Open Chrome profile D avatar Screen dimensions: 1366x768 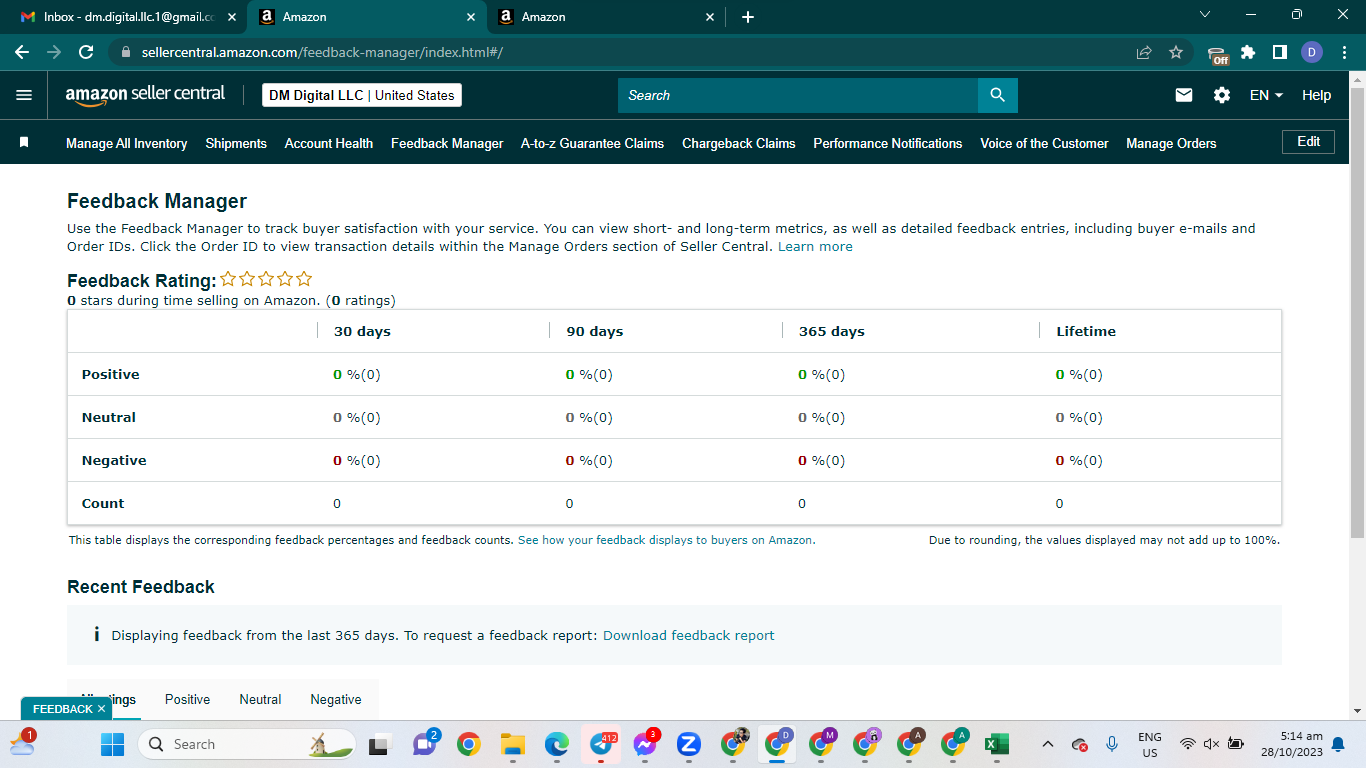(x=1312, y=52)
